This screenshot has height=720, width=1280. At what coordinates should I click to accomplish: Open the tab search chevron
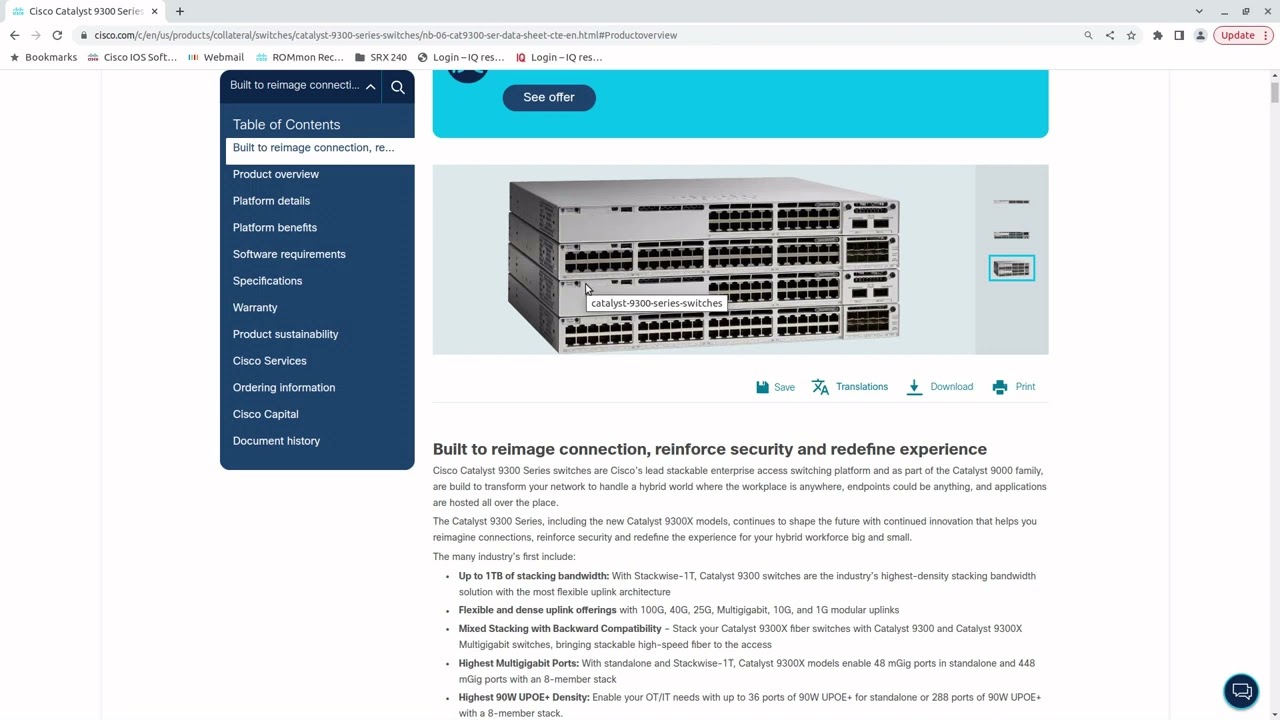click(x=1197, y=11)
